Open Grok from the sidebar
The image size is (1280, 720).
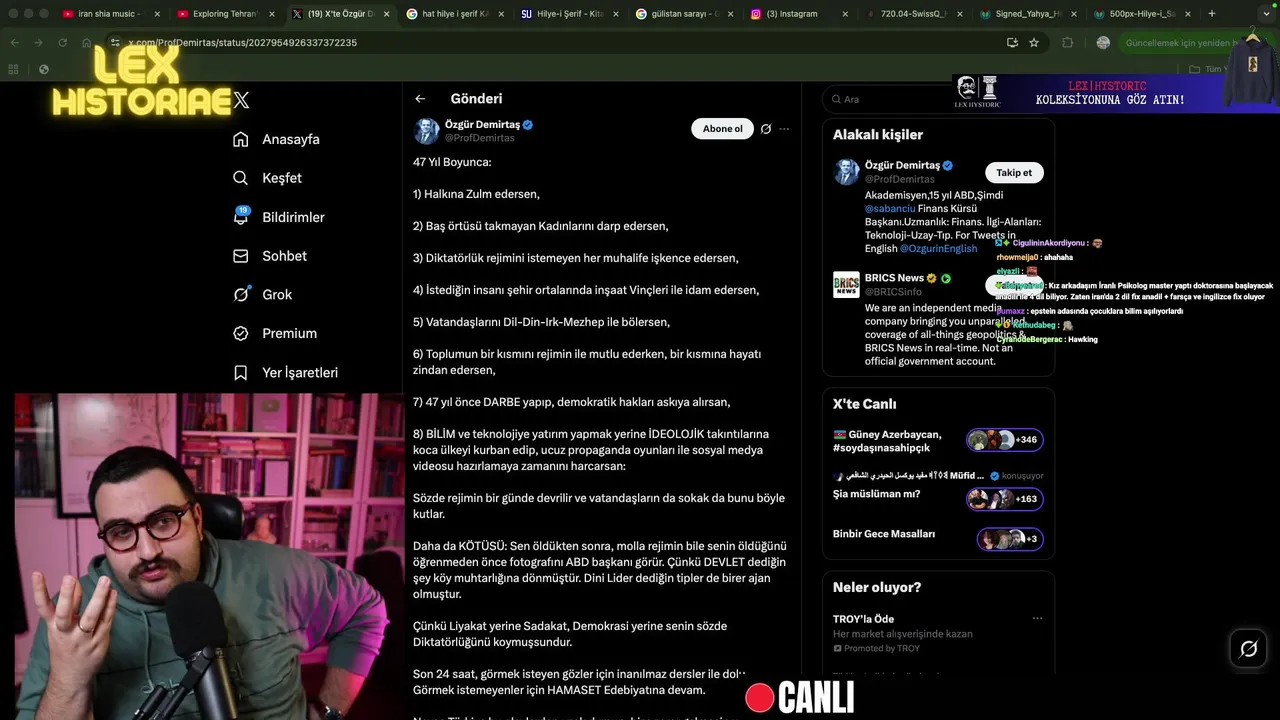262,294
